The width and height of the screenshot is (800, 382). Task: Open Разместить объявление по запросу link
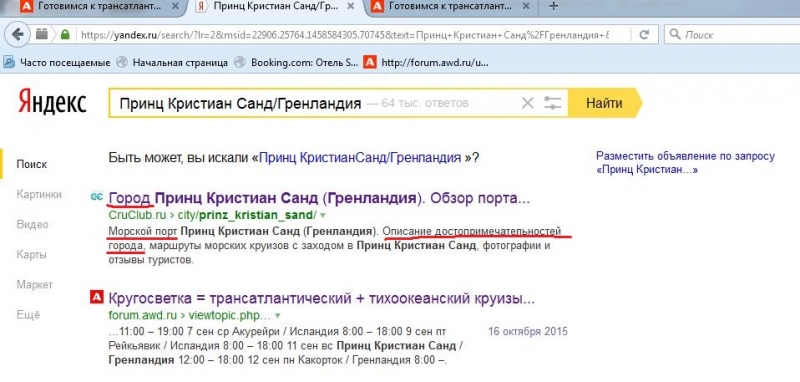685,163
